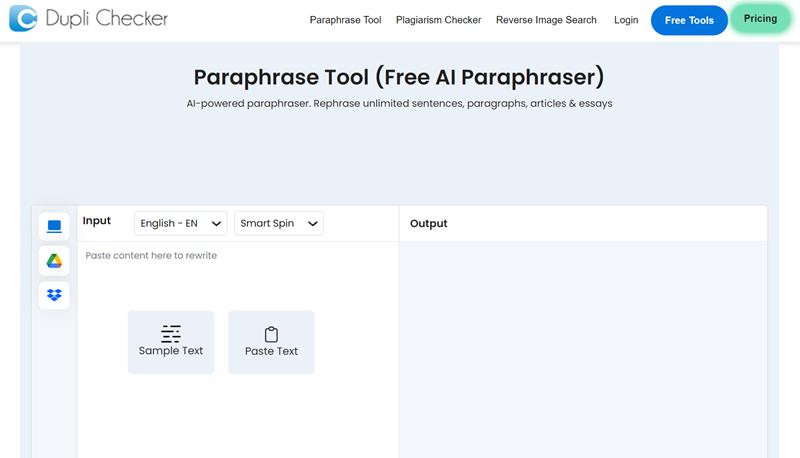Viewport: 800px width, 458px height.
Task: Click the Dupli Checker brand text
Action: [106, 19]
